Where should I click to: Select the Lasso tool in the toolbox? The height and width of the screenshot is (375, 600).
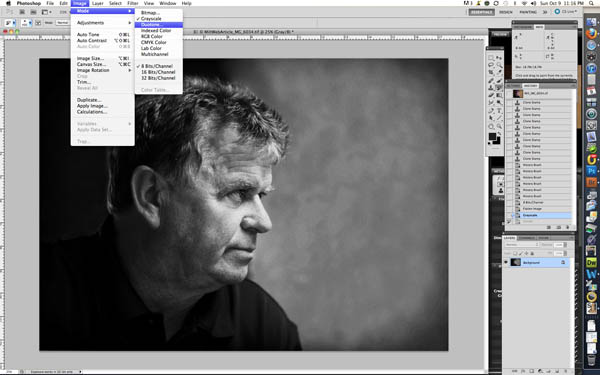491,65
